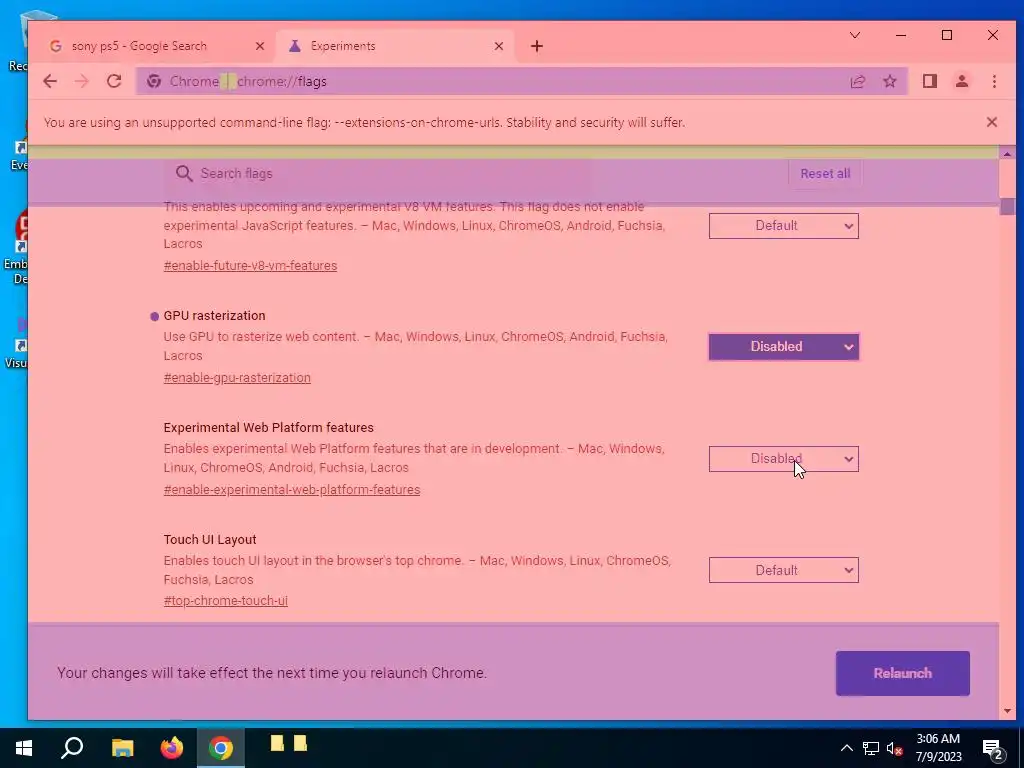Open the GPU rasterization Disabled dropdown
Image resolution: width=1024 pixels, height=768 pixels.
click(784, 347)
